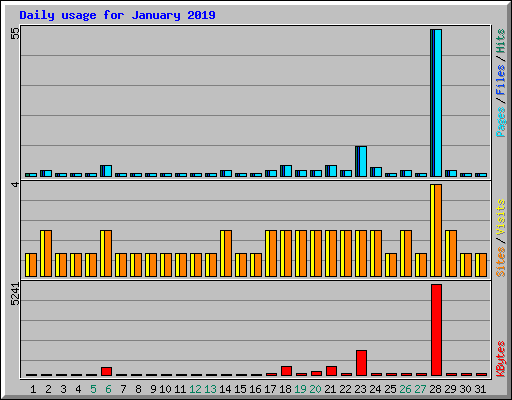Click the red 'KBytes' legend label
Viewport: 512px width, 400px height.
point(501,359)
